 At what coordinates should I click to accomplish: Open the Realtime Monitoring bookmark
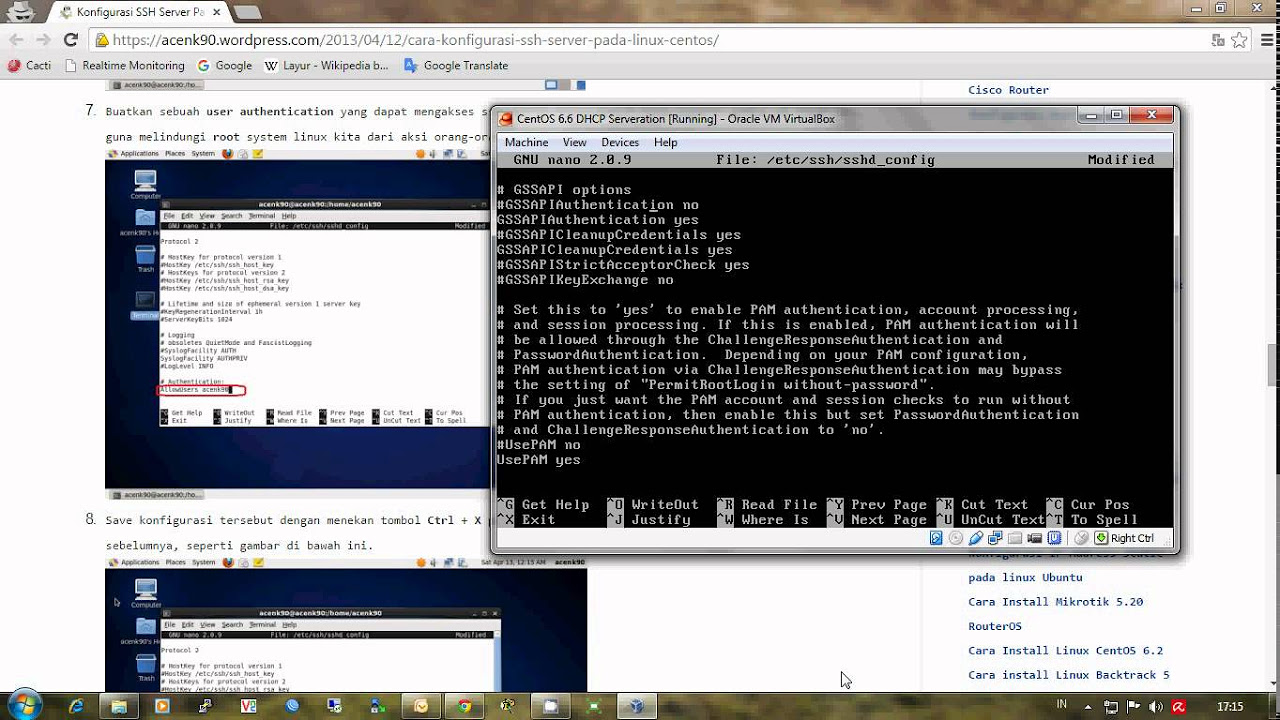(124, 65)
